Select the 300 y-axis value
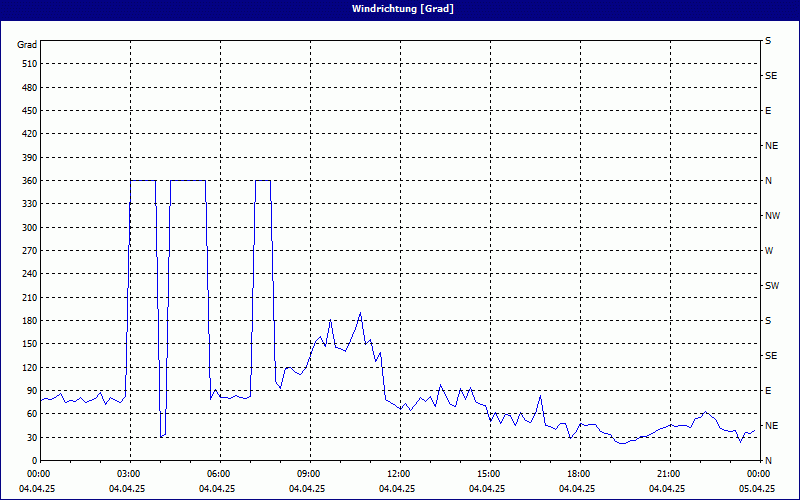The height and width of the screenshot is (500, 800). pos(30,228)
